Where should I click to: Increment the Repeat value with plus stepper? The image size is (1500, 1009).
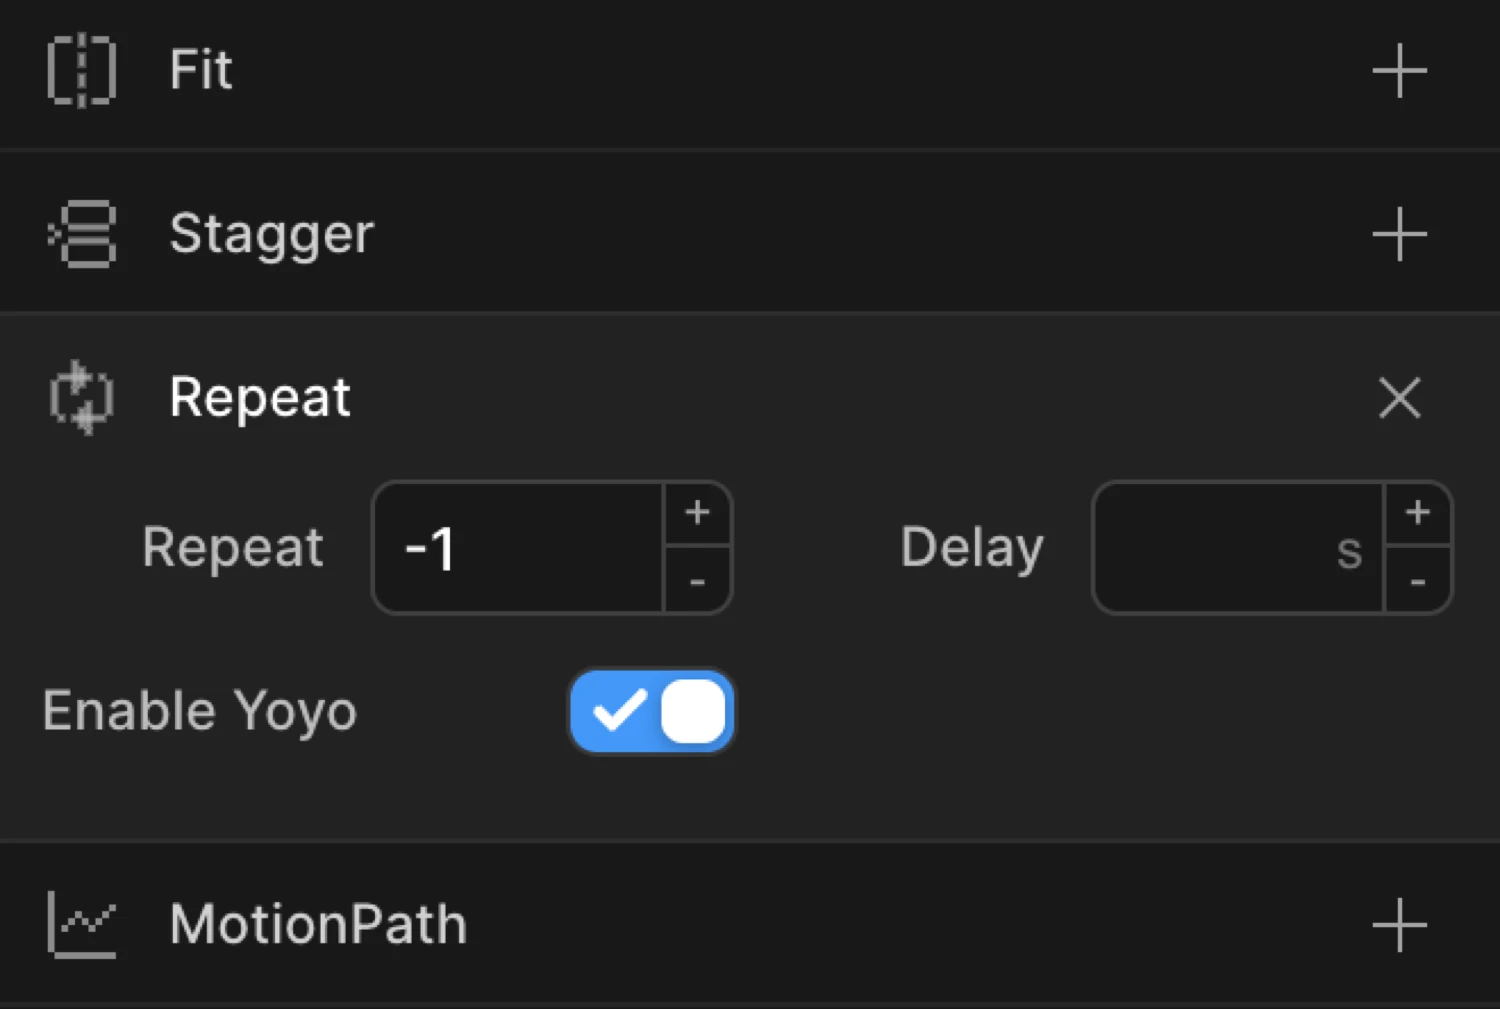pos(697,512)
